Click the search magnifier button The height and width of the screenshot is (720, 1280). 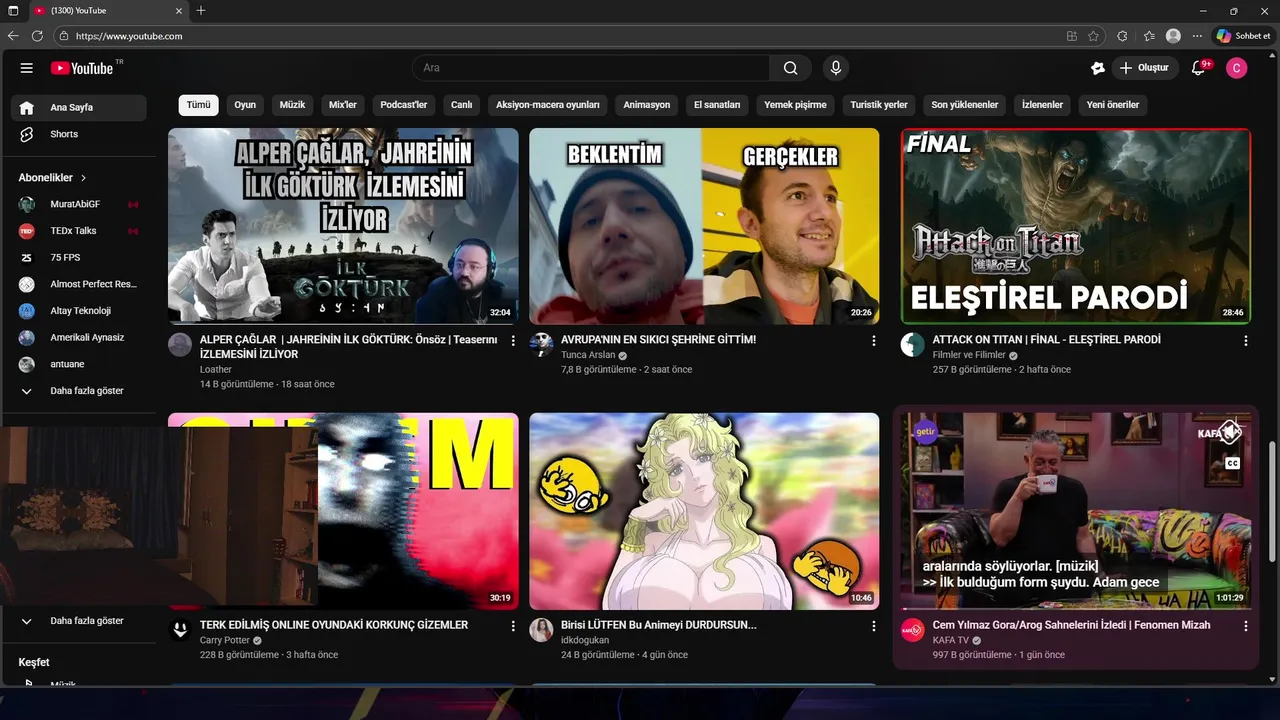coord(791,68)
